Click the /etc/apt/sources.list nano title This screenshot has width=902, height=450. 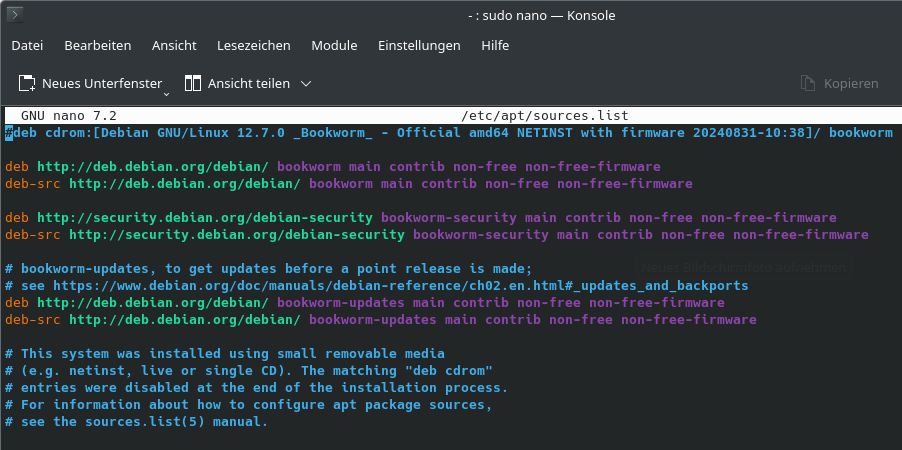[545, 116]
